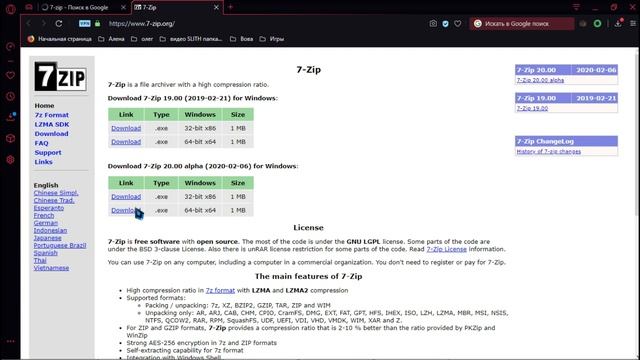The width and height of the screenshot is (640, 360).
Task: Go forward to the next page
Action: click(43, 24)
